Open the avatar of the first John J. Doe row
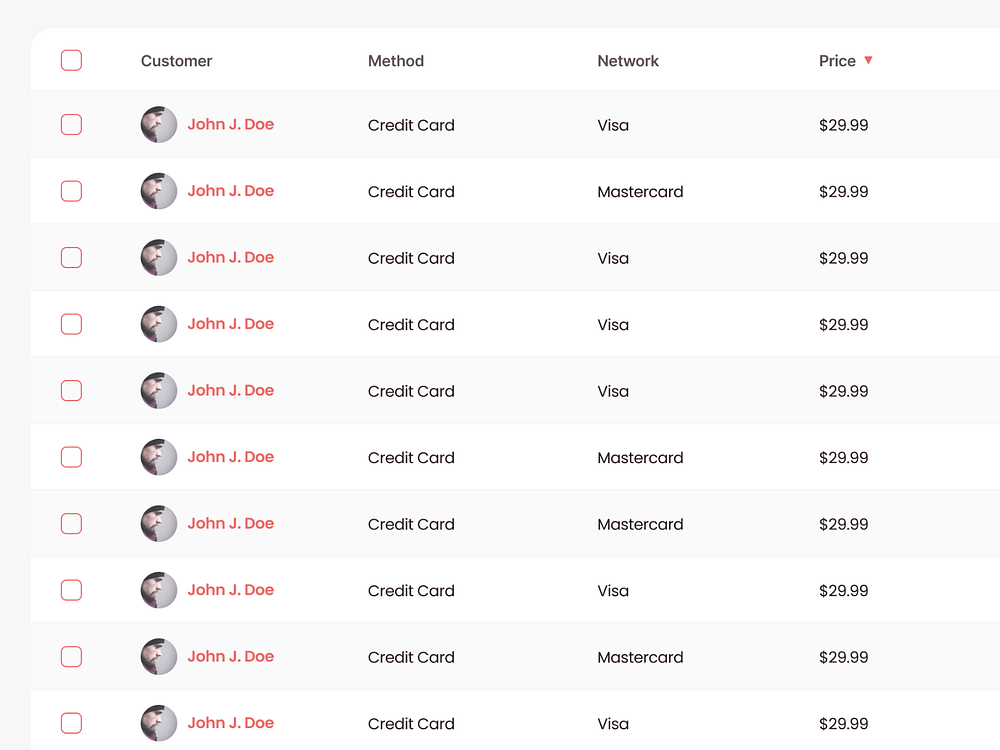The image size is (1000, 750). pos(158,124)
